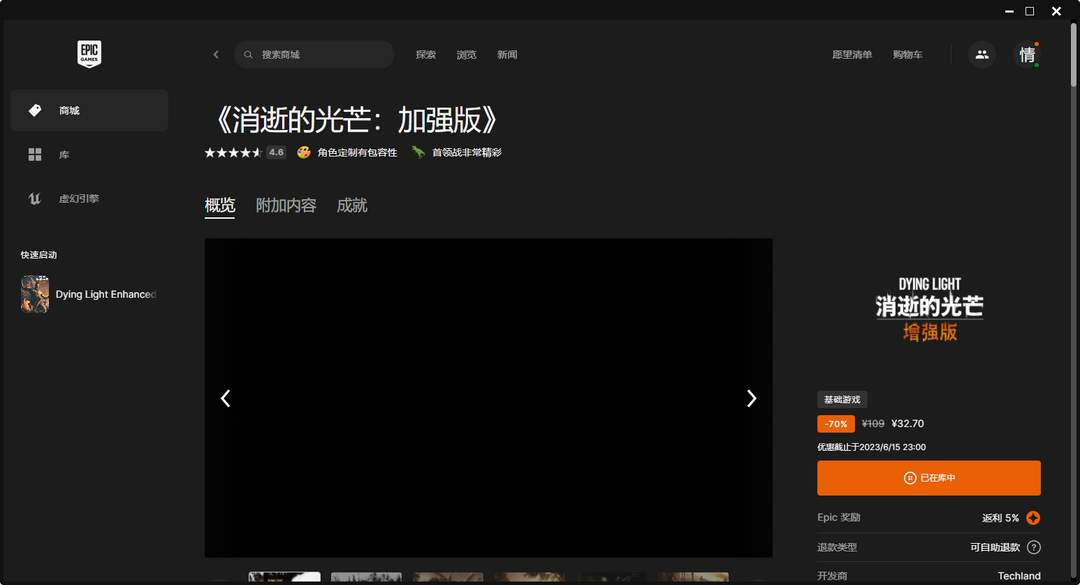
Task: Open the 探索 Discover page
Action: click(x=426, y=54)
